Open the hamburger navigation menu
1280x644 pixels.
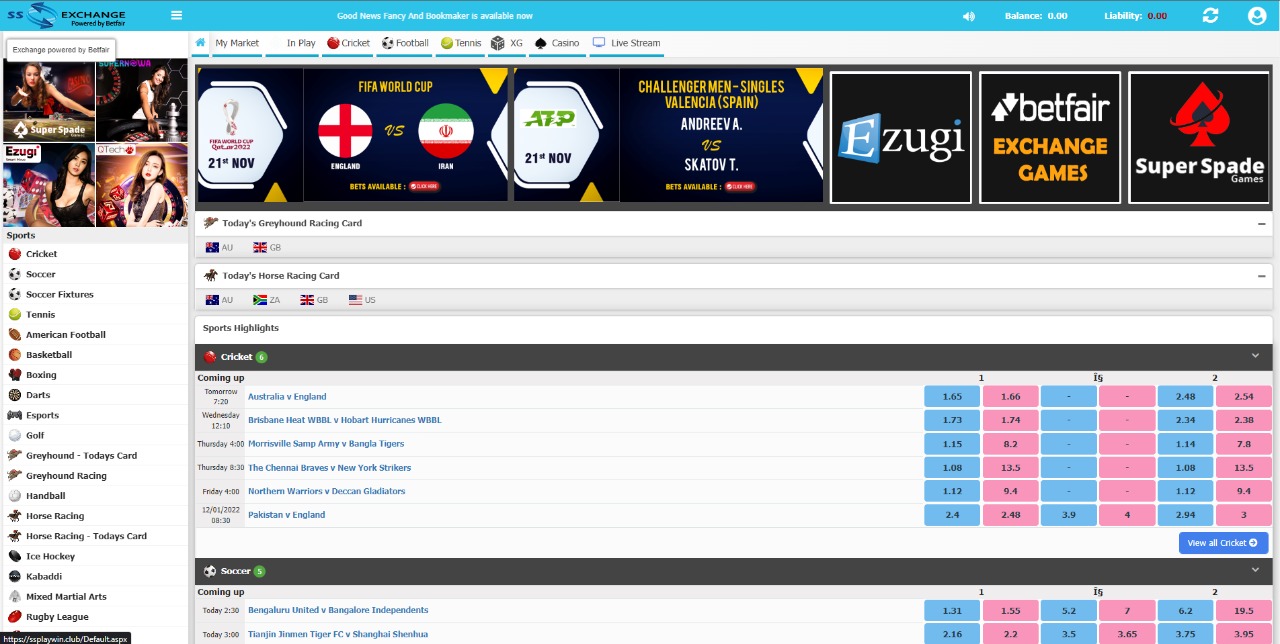(174, 15)
